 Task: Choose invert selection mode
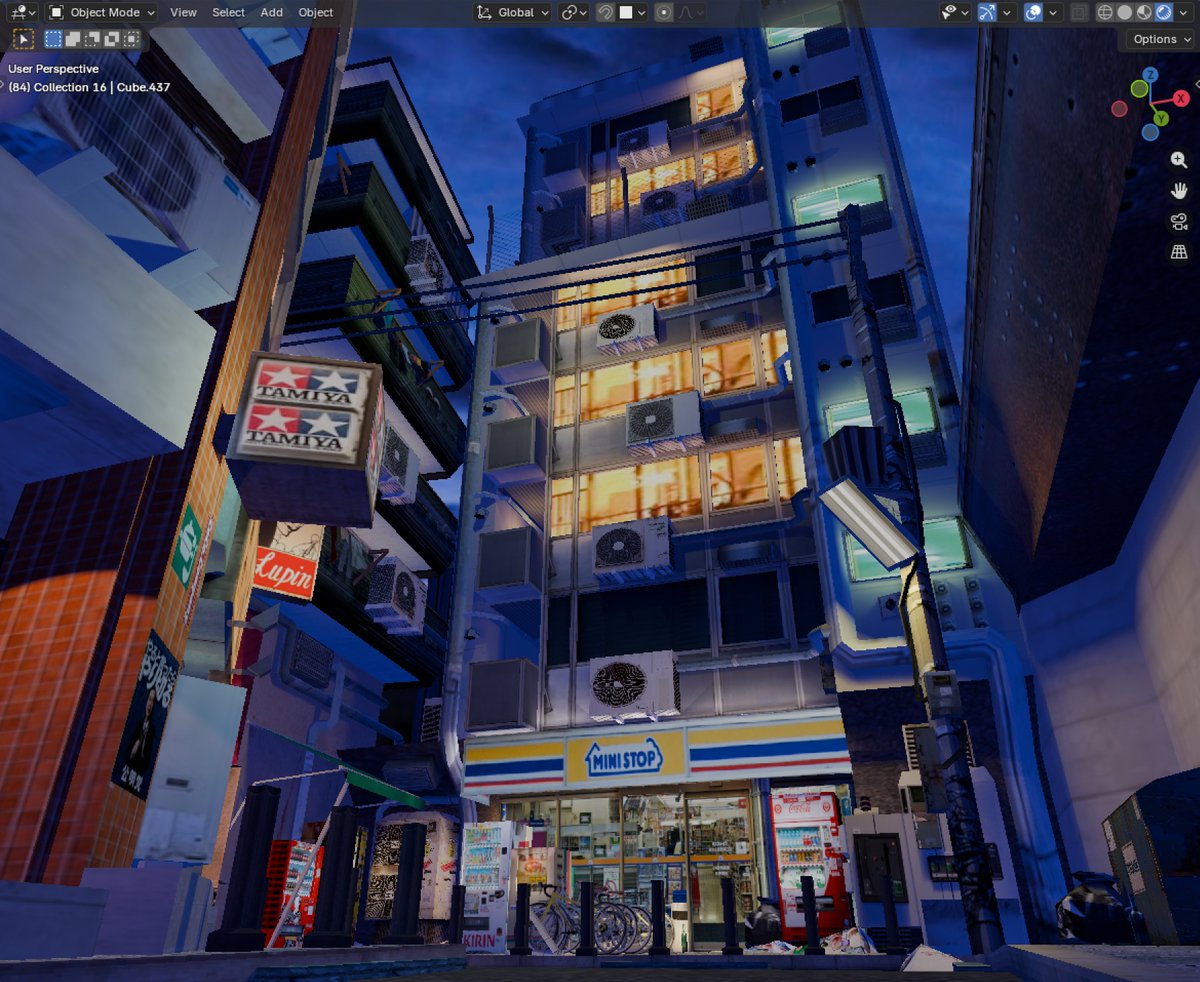pyautogui.click(x=111, y=39)
